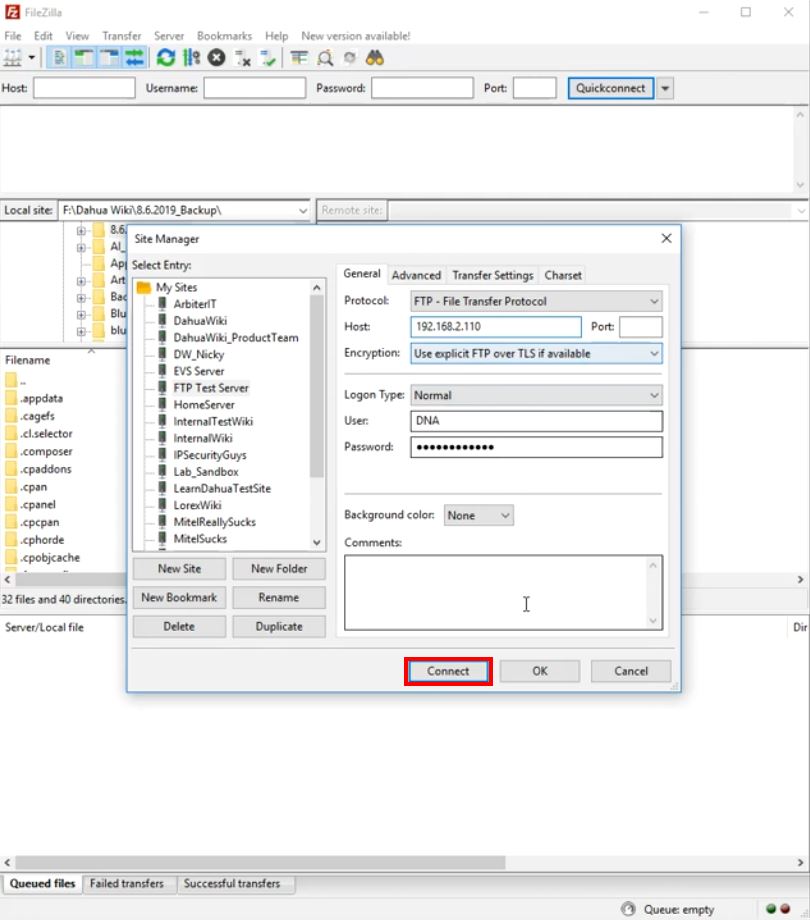Refresh file and folder lists
The height and width of the screenshot is (920, 810).
pos(166,58)
